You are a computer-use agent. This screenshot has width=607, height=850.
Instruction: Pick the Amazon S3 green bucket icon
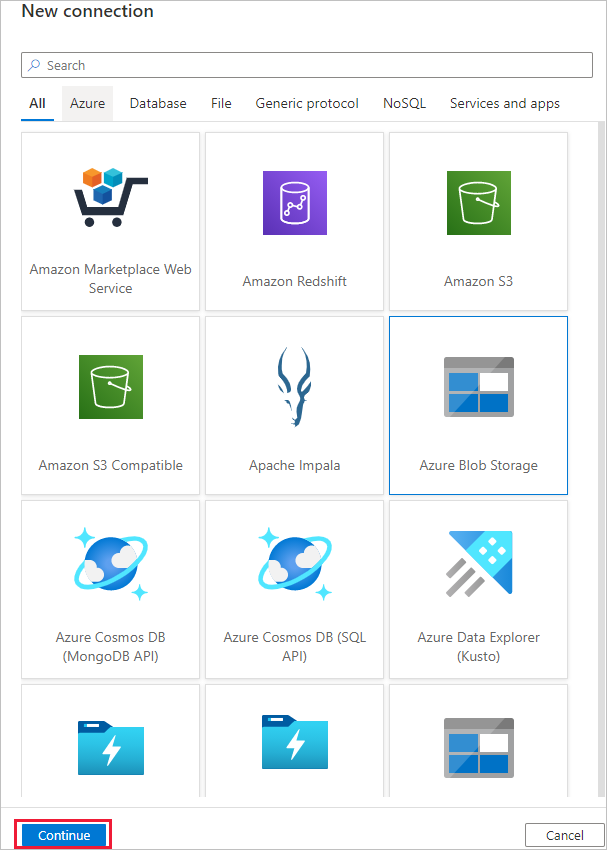[x=479, y=203]
